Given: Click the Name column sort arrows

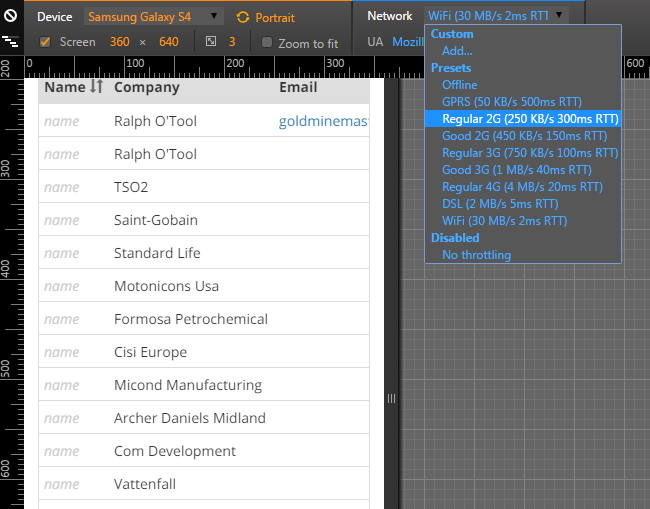Looking at the screenshot, I should 96,87.
